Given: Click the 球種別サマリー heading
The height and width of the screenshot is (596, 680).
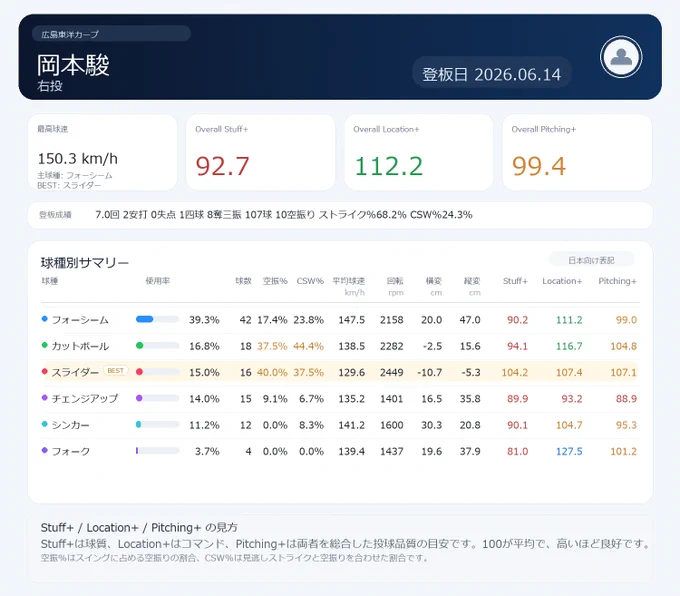Looking at the screenshot, I should pos(85,263).
